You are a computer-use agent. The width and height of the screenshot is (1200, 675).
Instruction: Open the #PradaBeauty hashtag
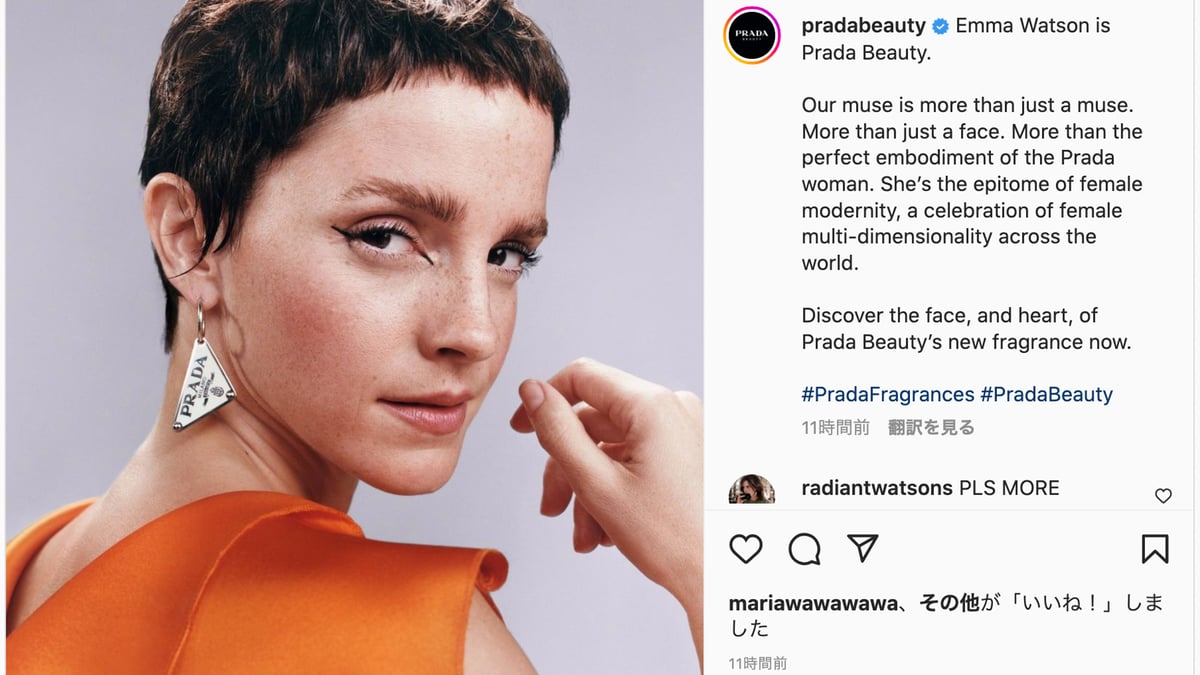point(1046,394)
